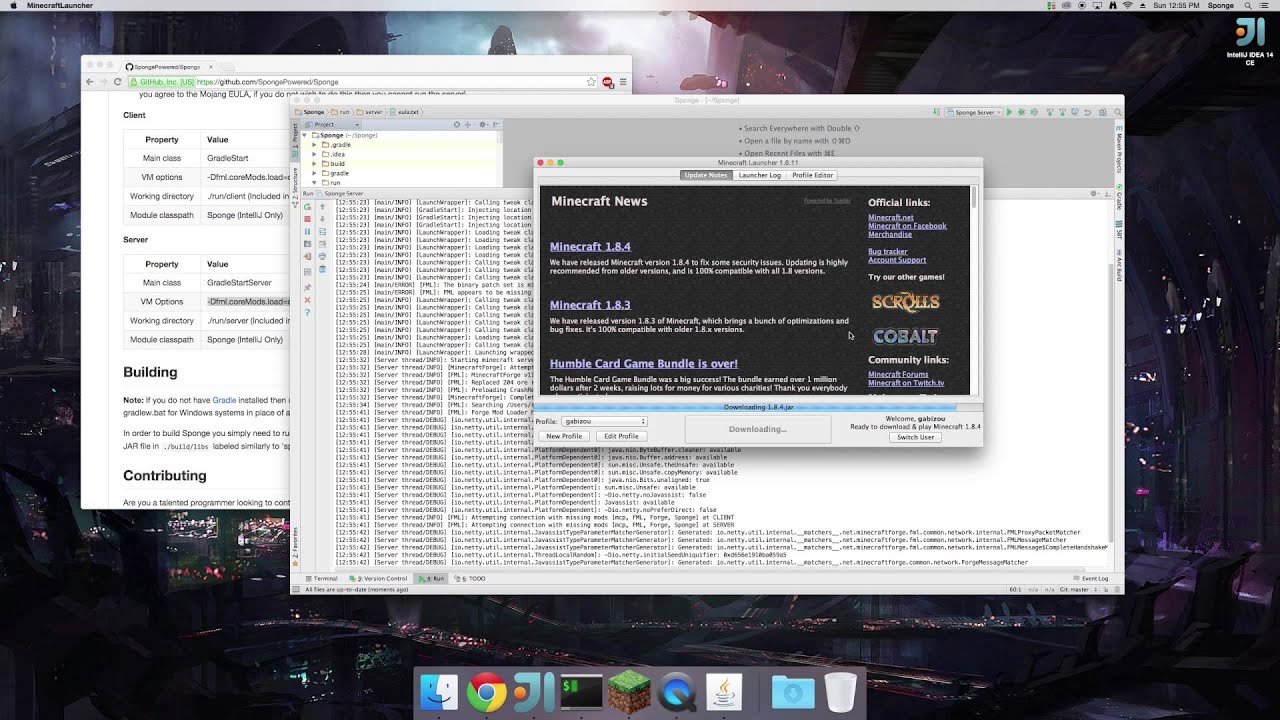Click the green Run arrow in IntelliJ toolbar

coord(1010,112)
